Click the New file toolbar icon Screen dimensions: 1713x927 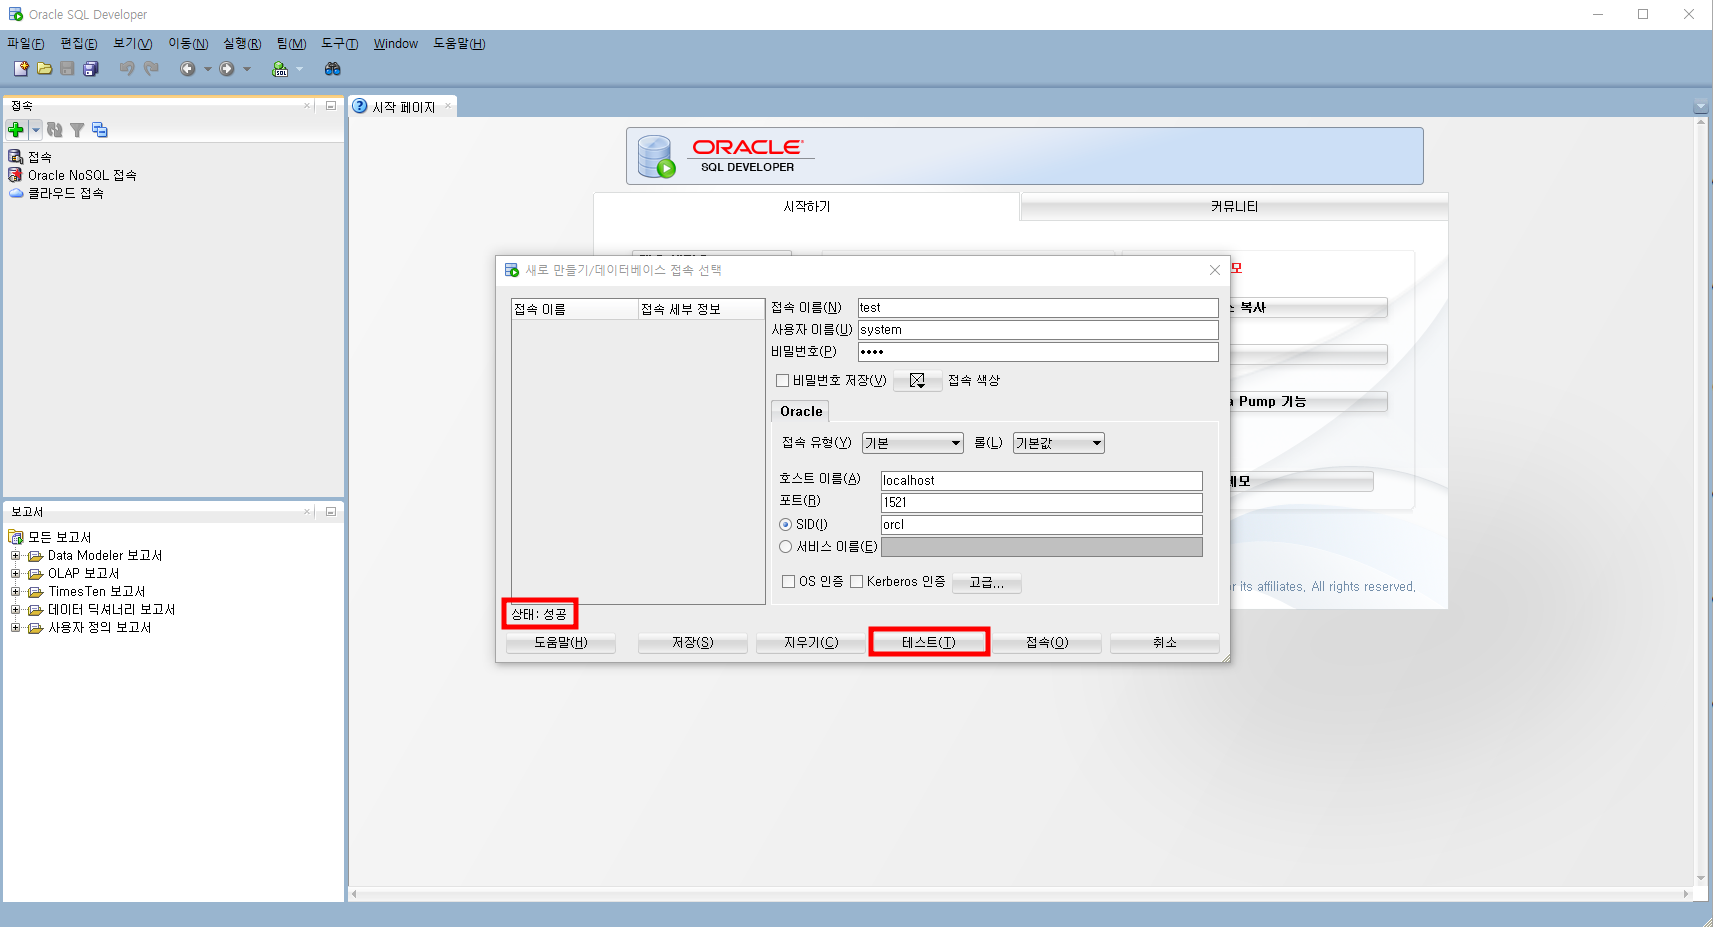point(21,68)
